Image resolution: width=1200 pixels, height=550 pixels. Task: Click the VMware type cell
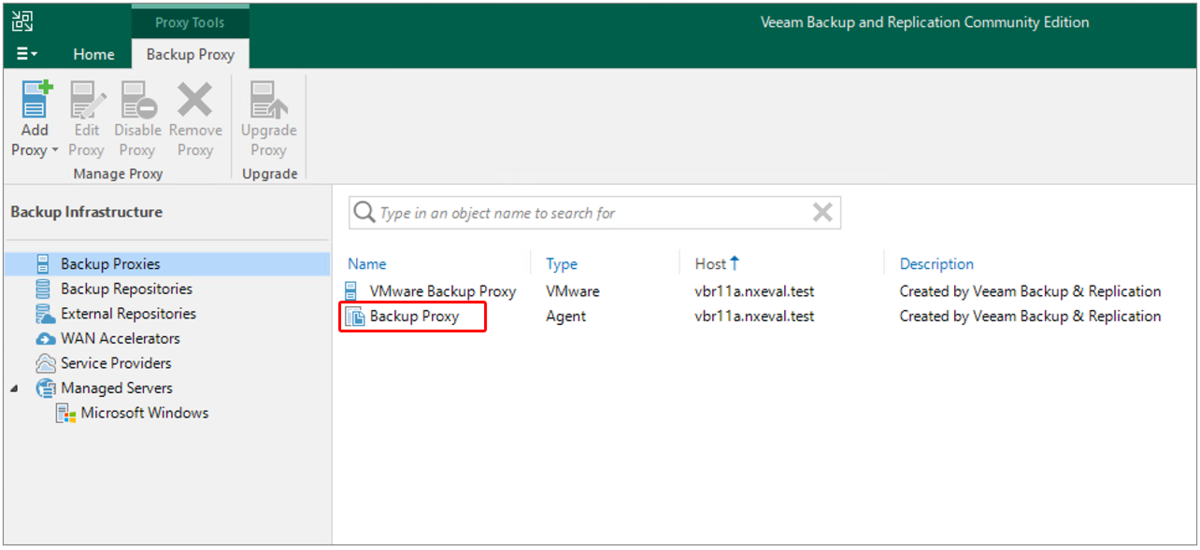pos(573,292)
